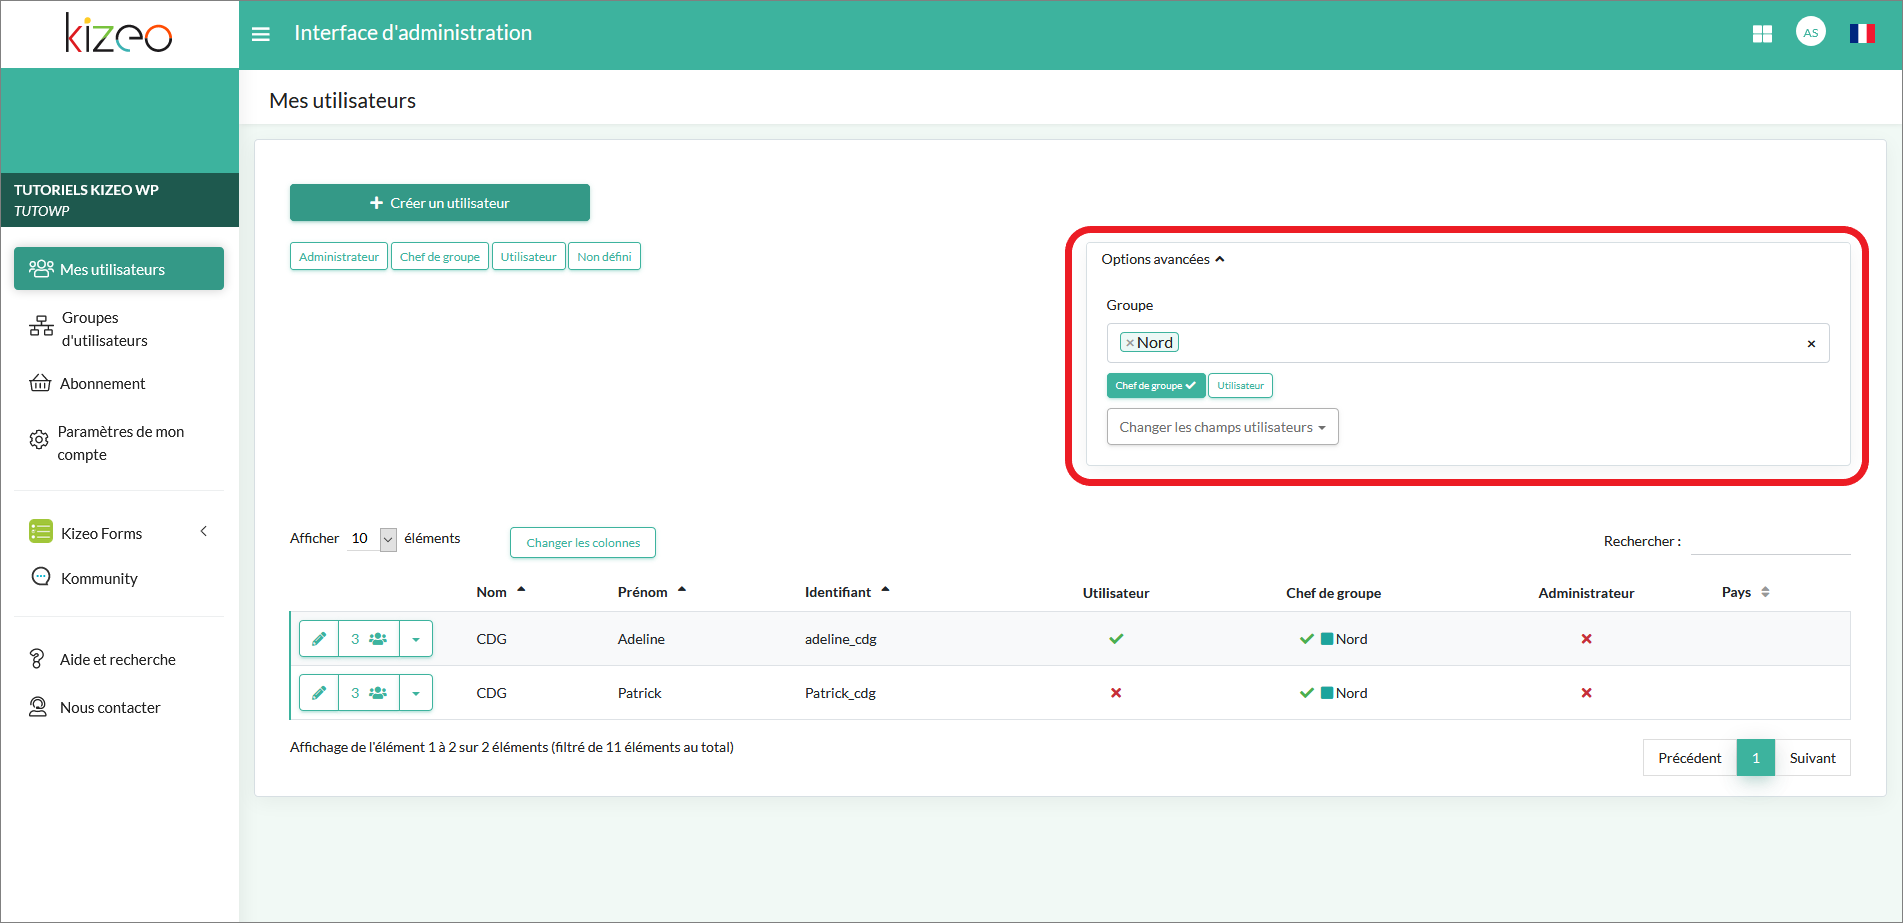1903x923 pixels.
Task: Click the Adeline first name cell
Action: click(641, 639)
